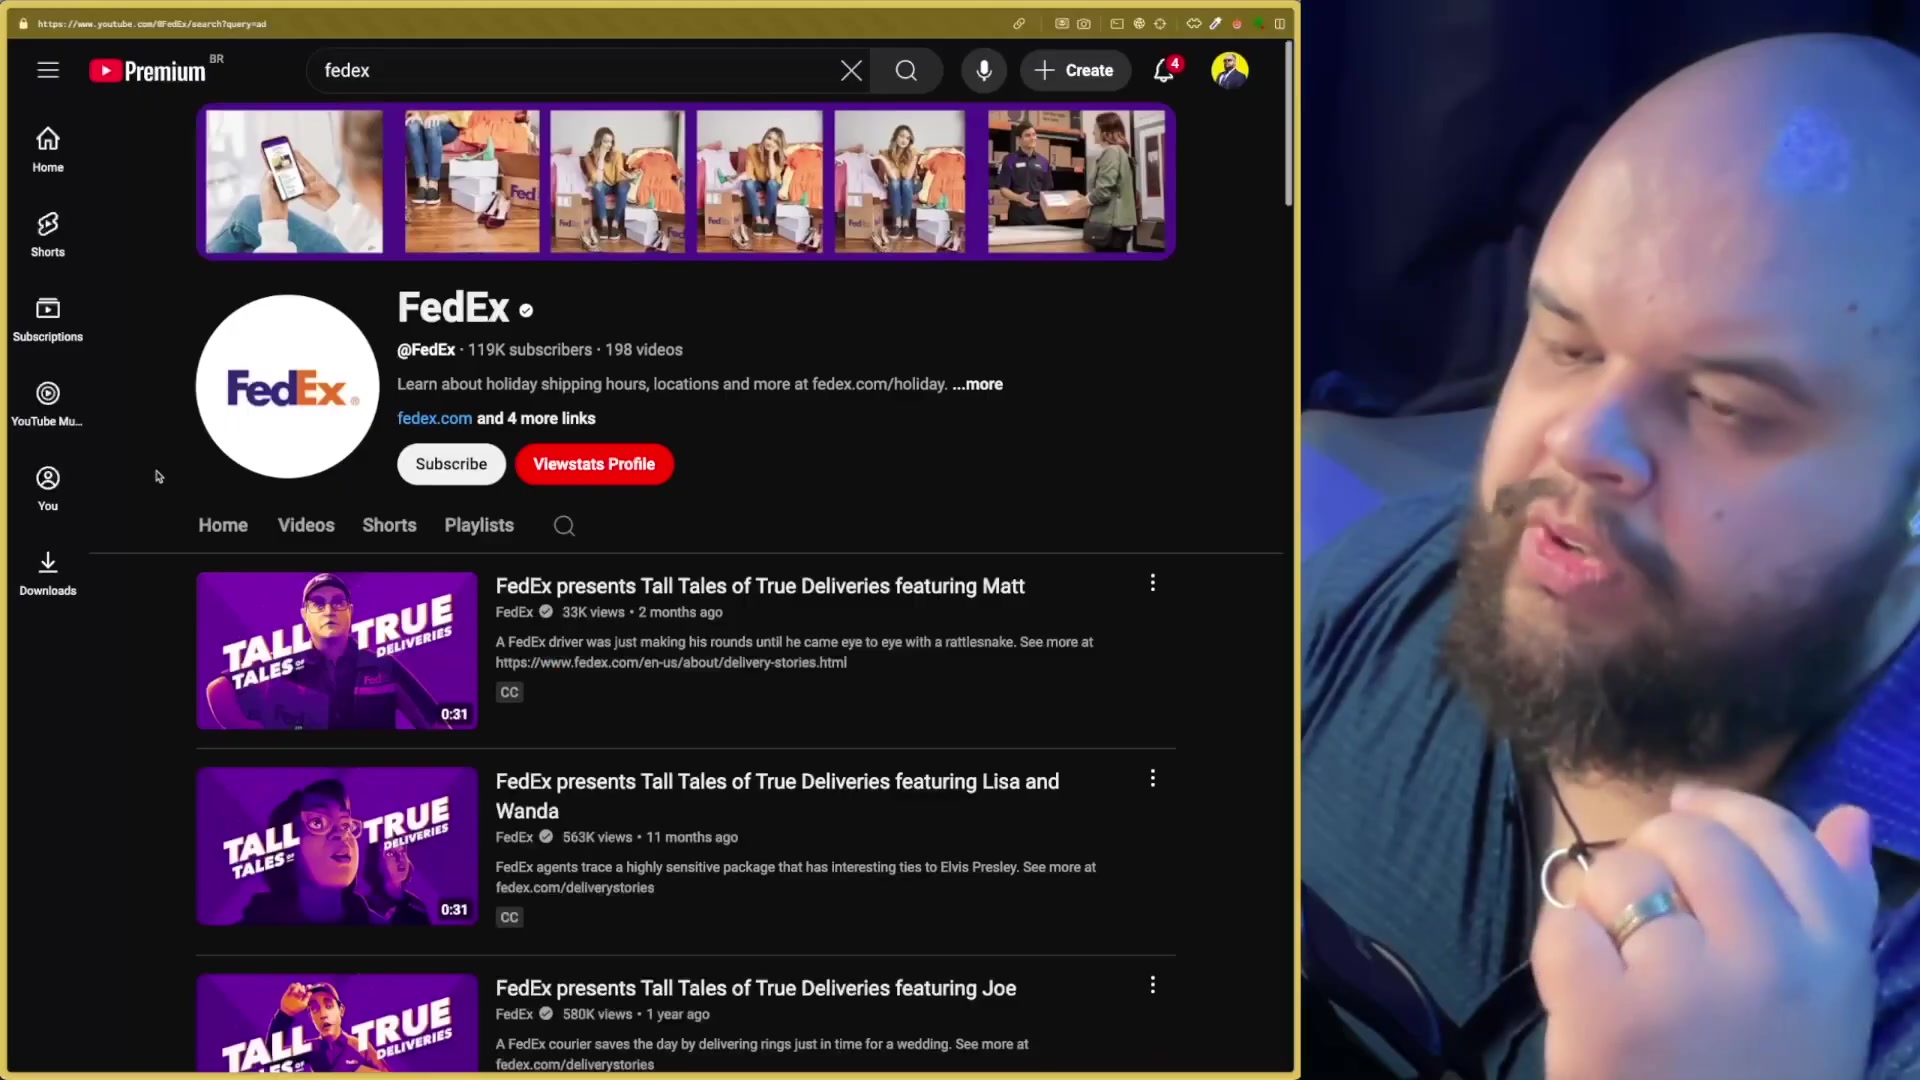Viewport: 1920px width, 1080px height.
Task: Click the FedEx channel logo avatar
Action: pos(288,386)
